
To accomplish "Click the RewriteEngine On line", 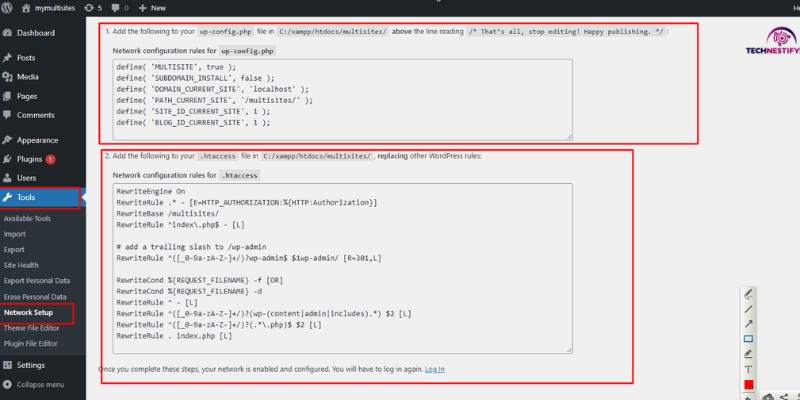I will 151,191.
